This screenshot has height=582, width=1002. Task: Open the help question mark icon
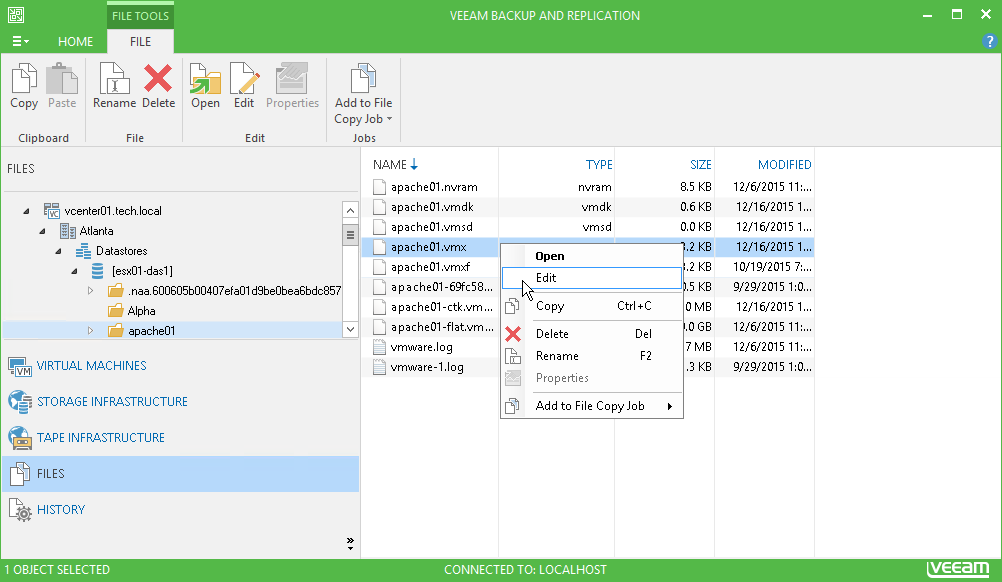pos(989,41)
